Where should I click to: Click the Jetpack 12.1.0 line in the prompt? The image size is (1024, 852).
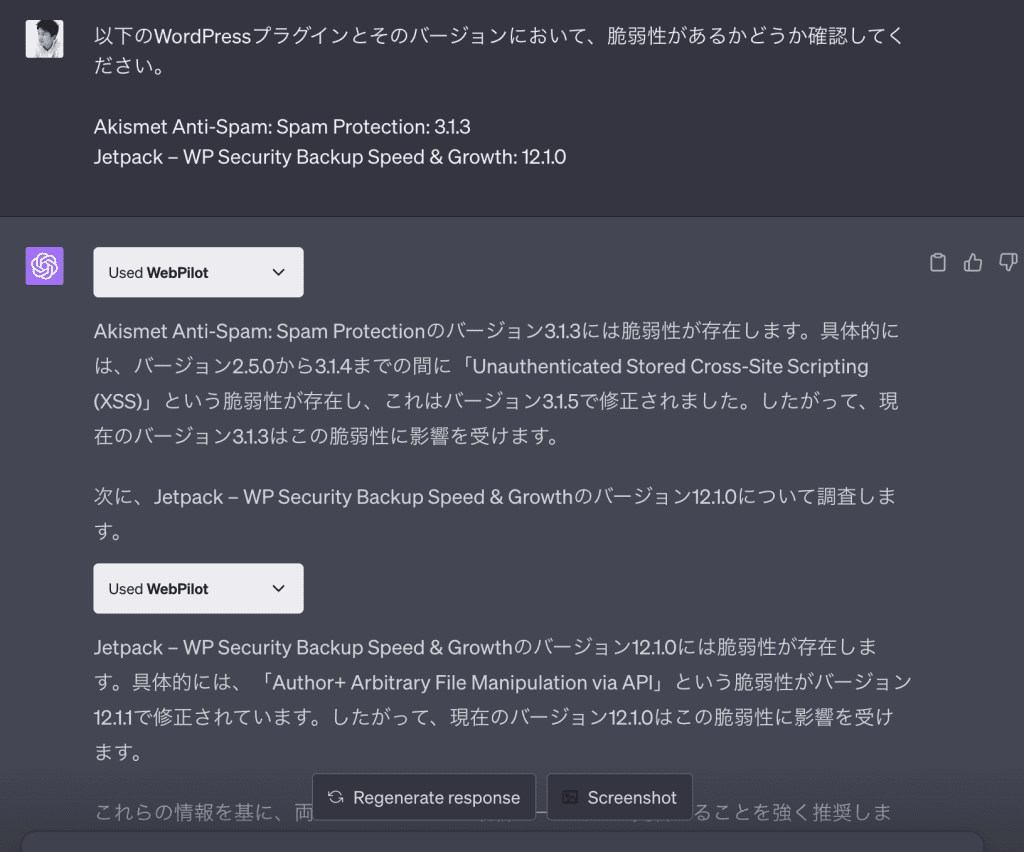[330, 157]
